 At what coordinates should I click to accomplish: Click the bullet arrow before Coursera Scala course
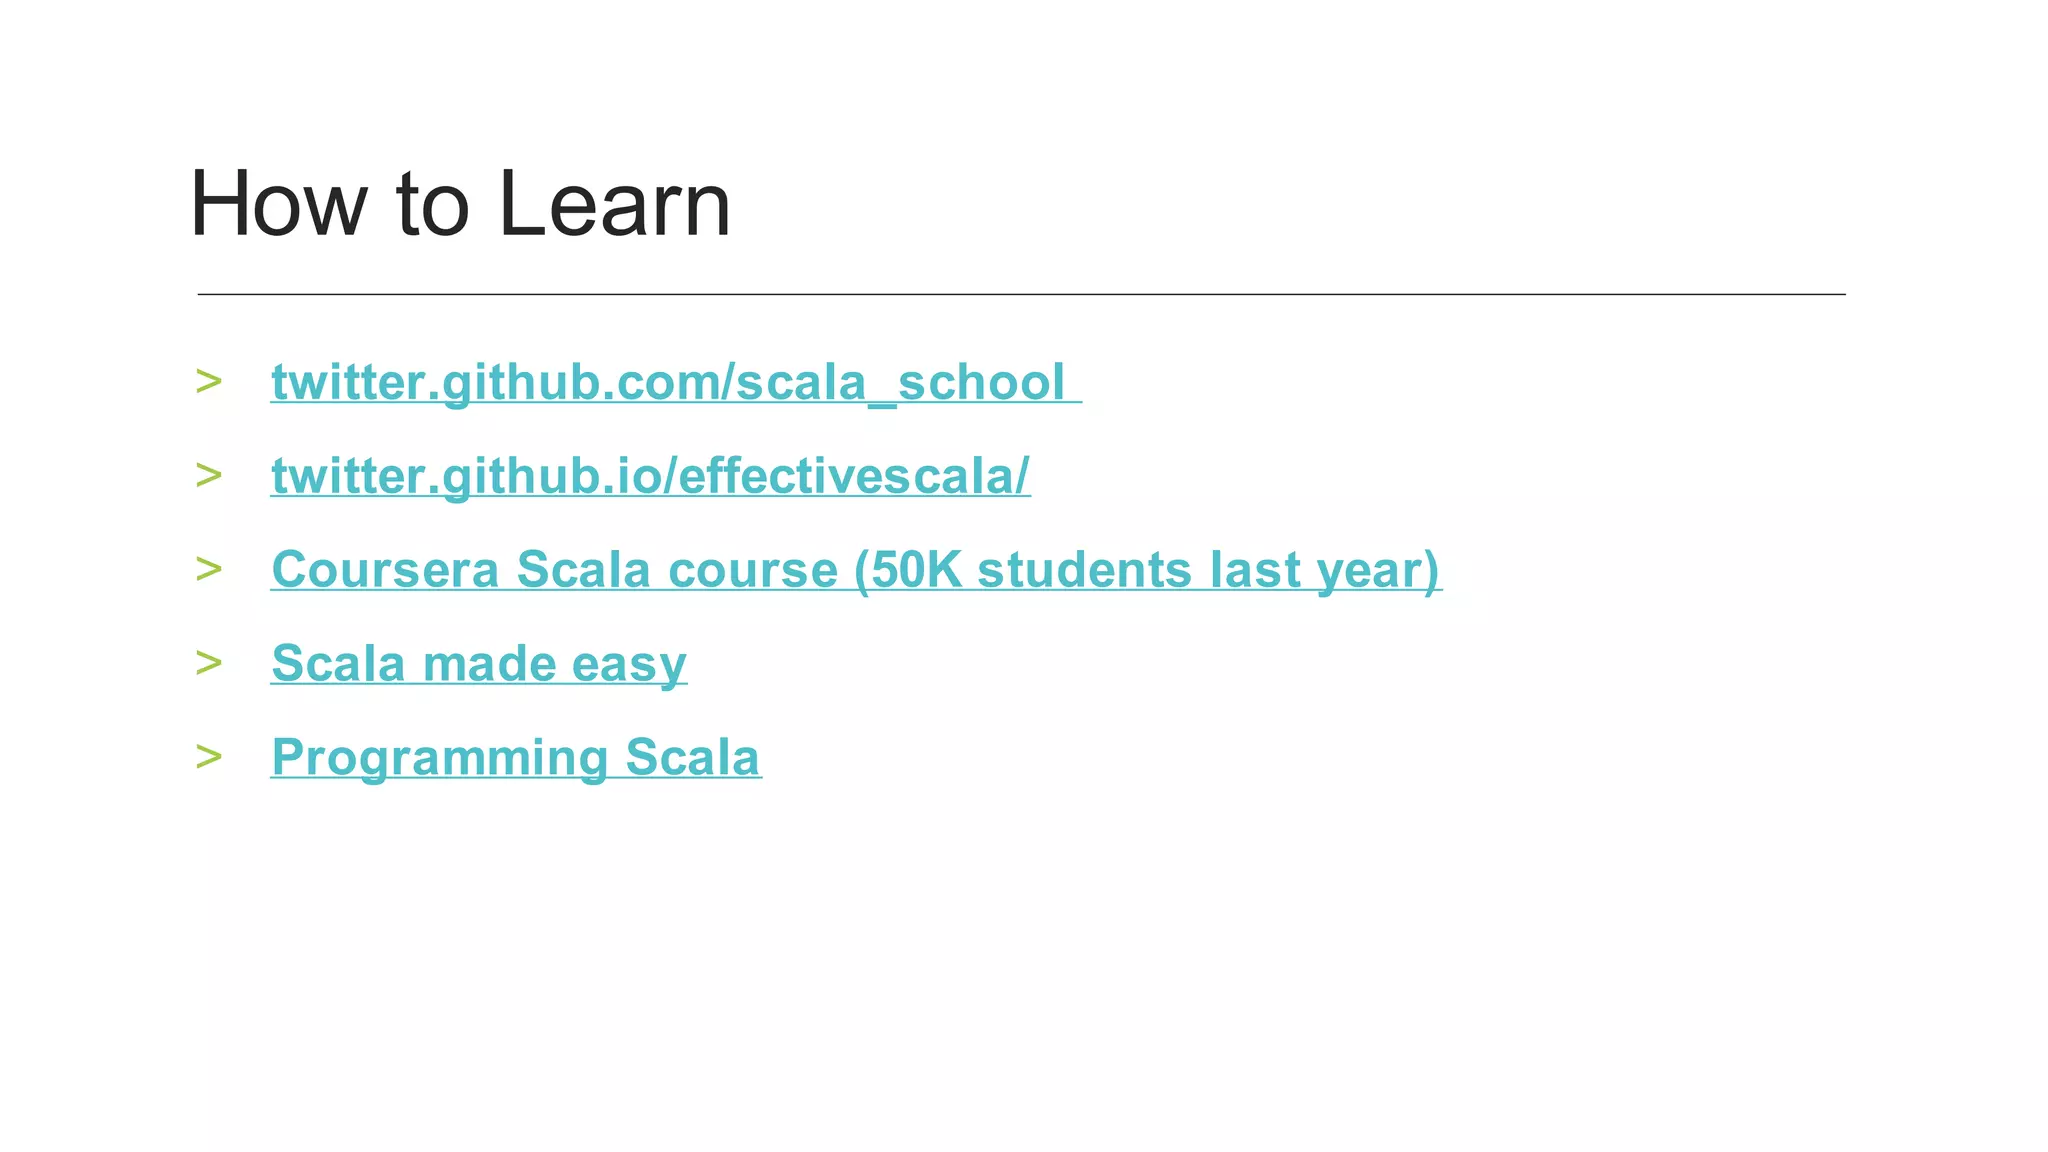(x=209, y=569)
